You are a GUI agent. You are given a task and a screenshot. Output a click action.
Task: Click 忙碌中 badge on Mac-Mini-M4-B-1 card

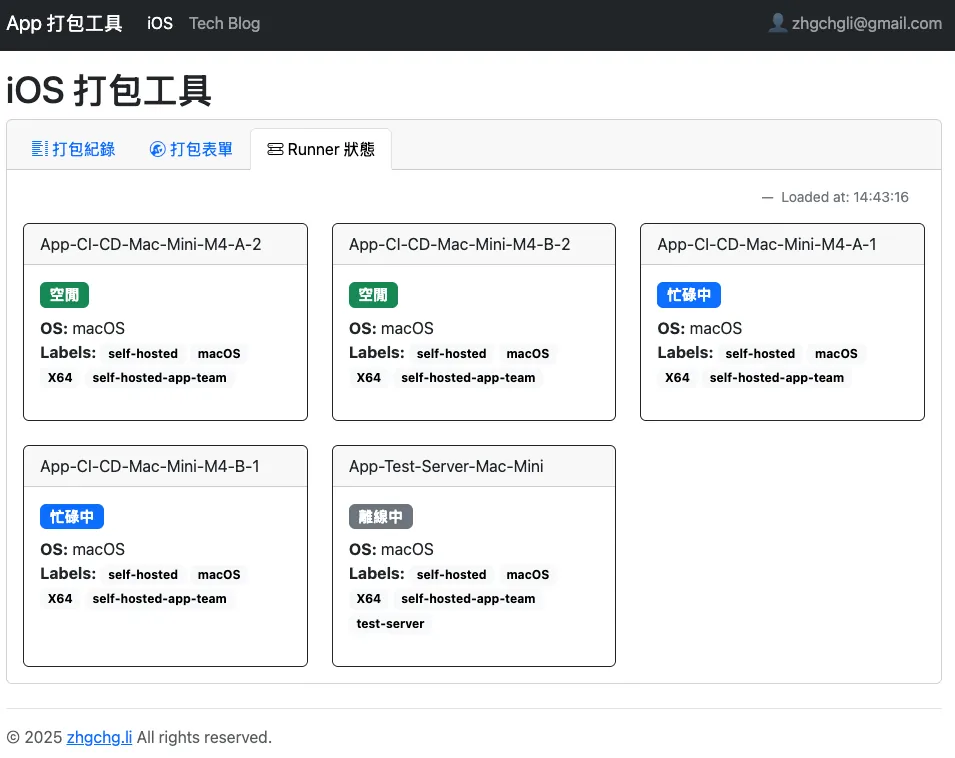click(72, 516)
